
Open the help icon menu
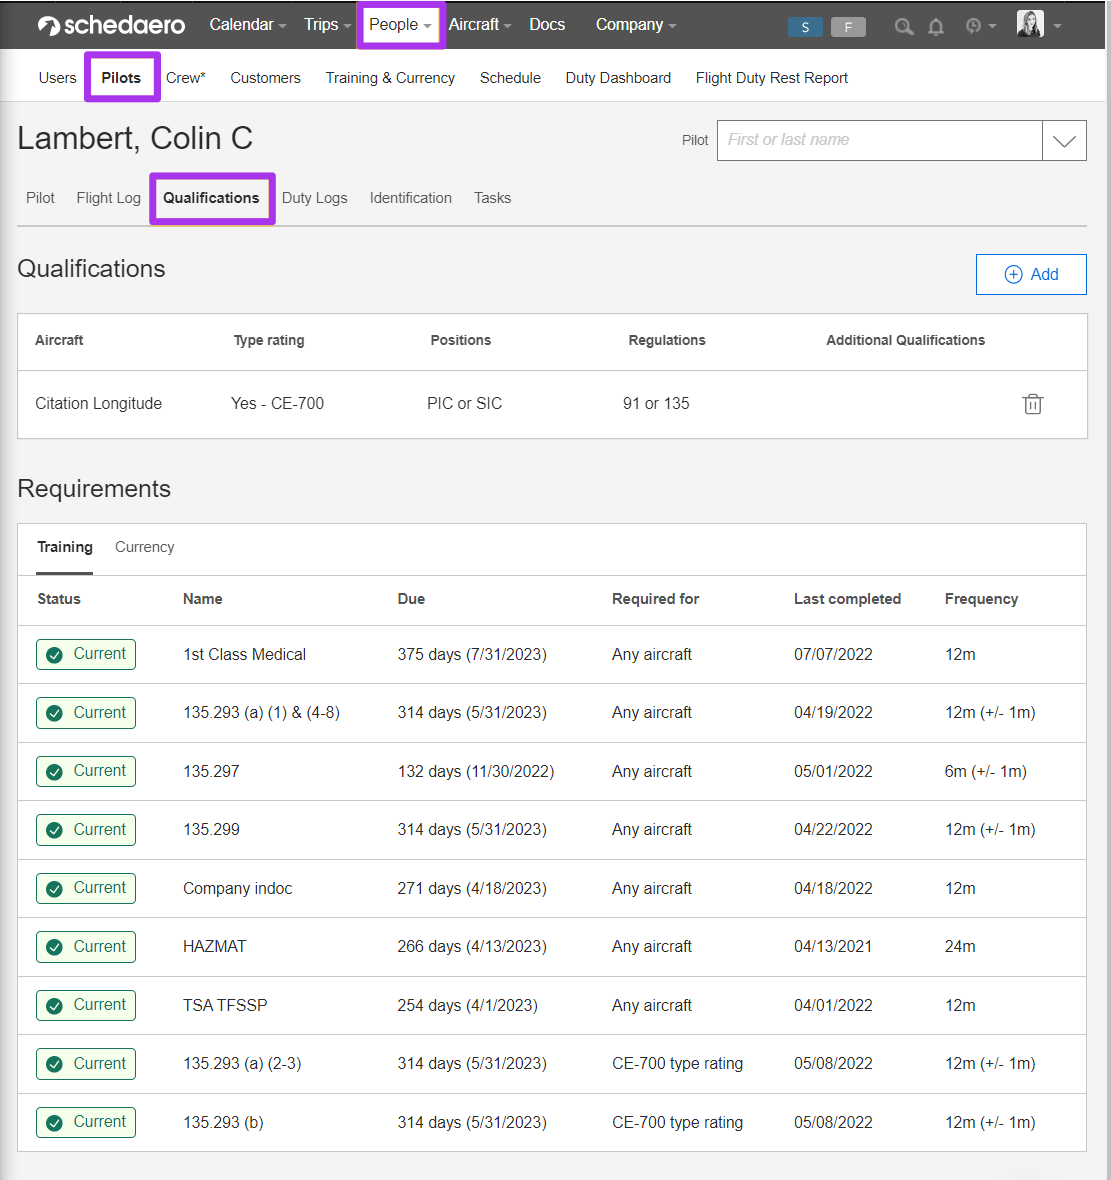pyautogui.click(x=980, y=26)
